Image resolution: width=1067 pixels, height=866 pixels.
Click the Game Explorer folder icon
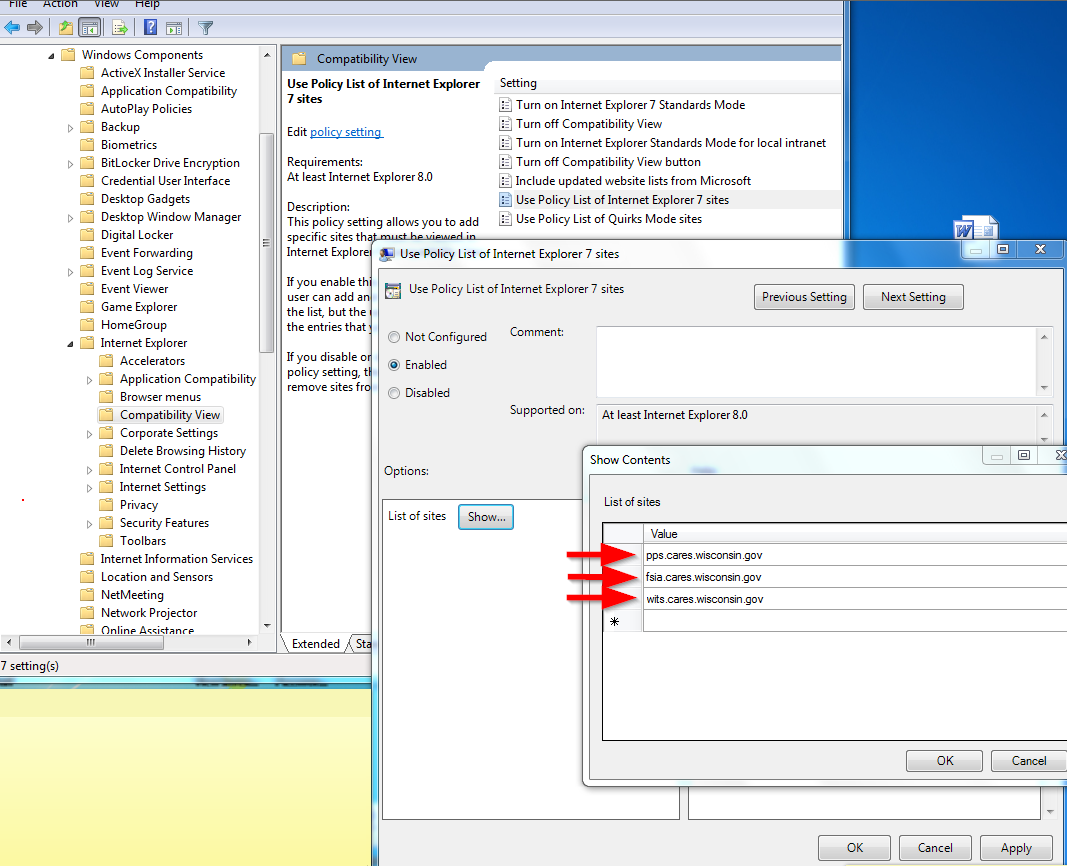pos(87,307)
